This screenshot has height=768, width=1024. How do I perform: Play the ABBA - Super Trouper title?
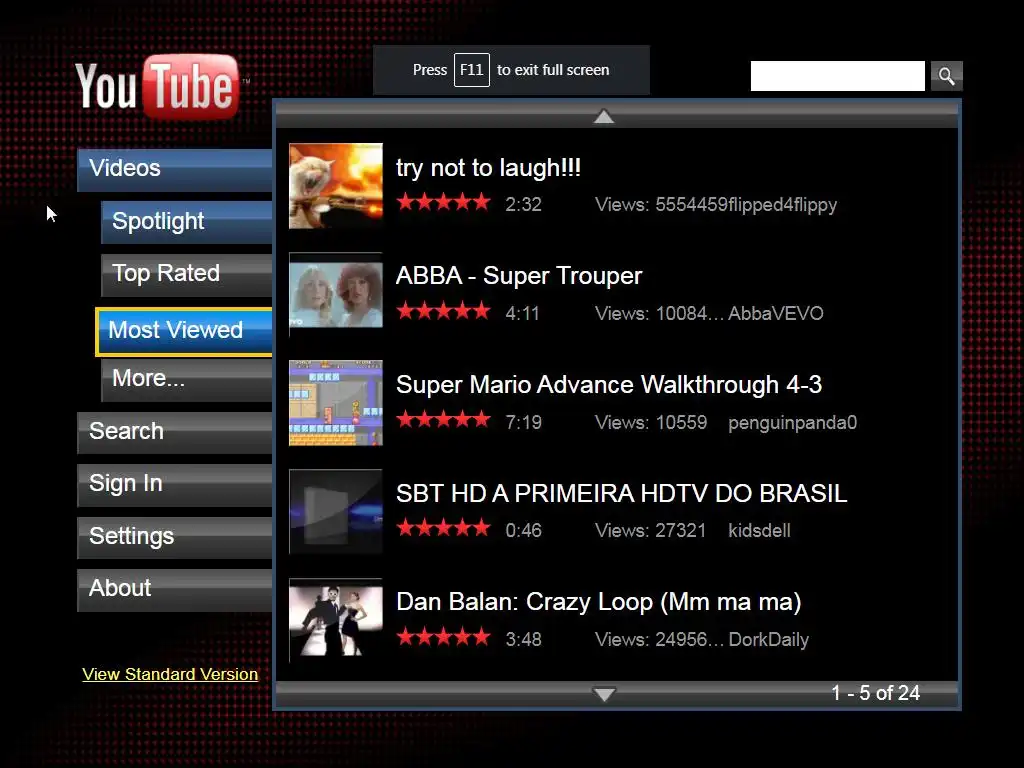519,276
